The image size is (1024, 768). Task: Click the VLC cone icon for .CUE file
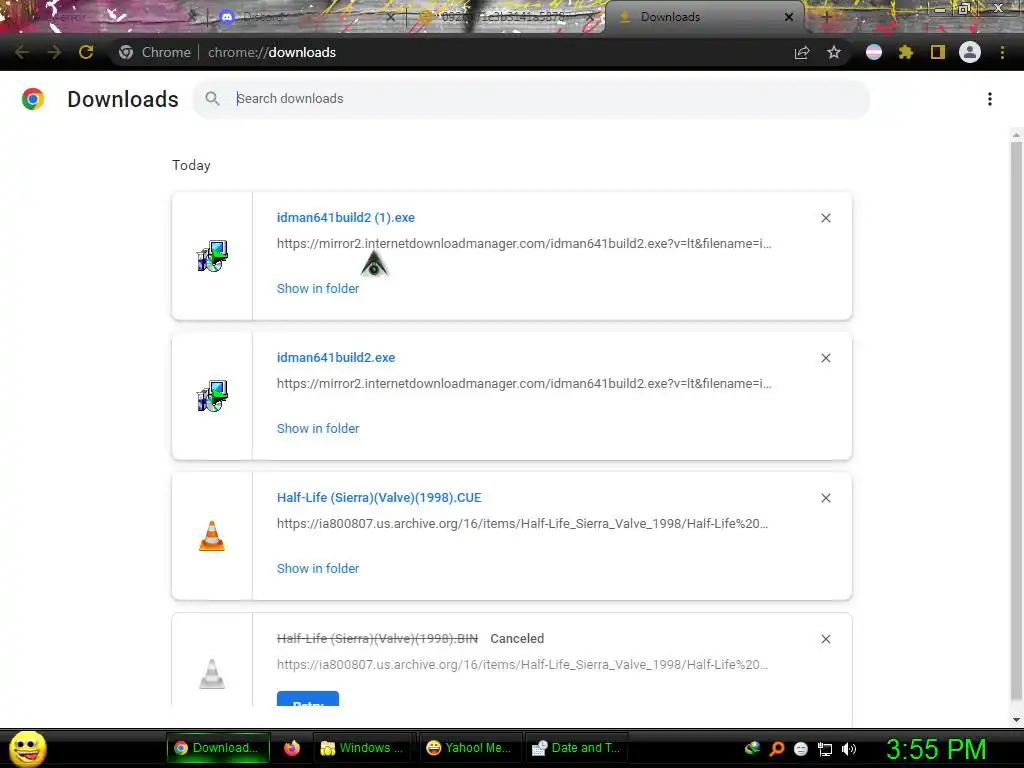click(212, 536)
